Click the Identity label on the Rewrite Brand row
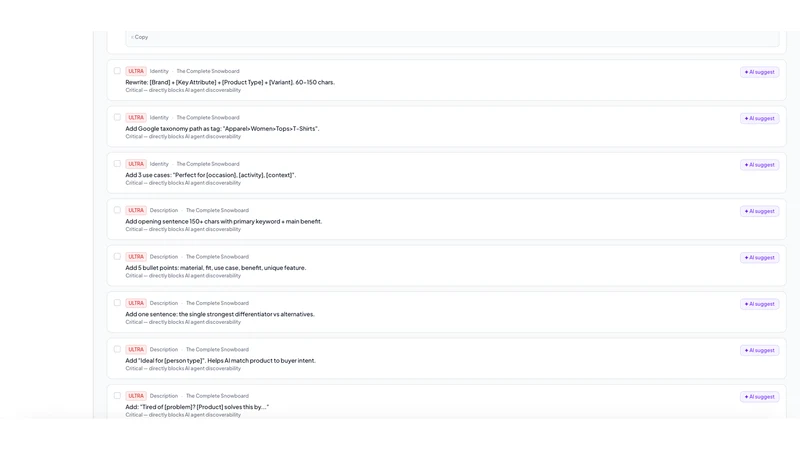800x450 pixels. pyautogui.click(x=159, y=71)
